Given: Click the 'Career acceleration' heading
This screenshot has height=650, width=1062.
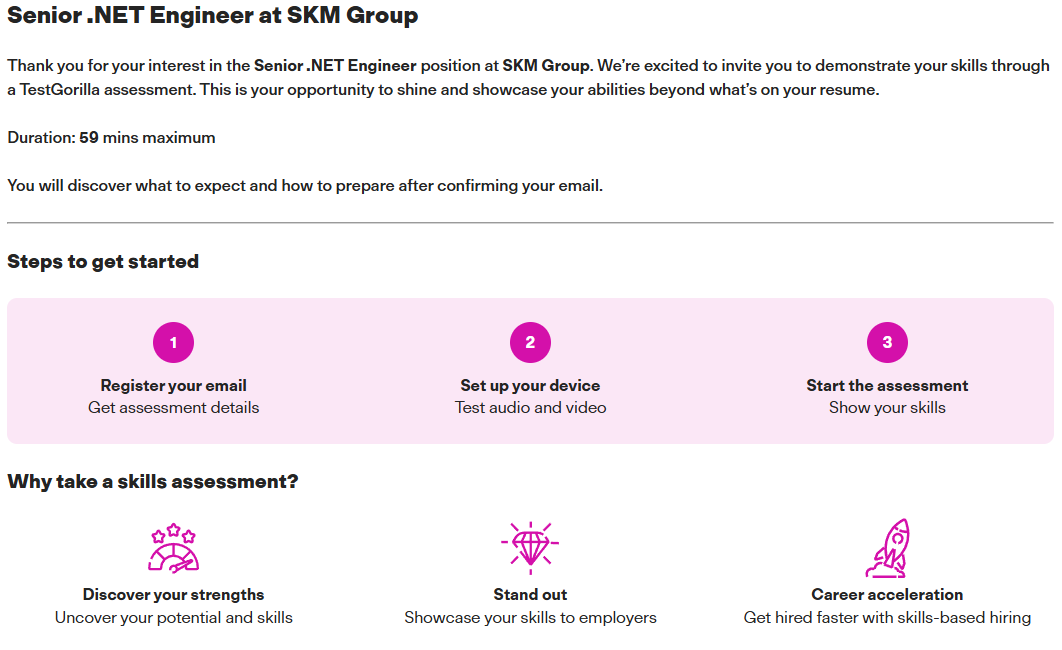Looking at the screenshot, I should pyautogui.click(x=887, y=594).
